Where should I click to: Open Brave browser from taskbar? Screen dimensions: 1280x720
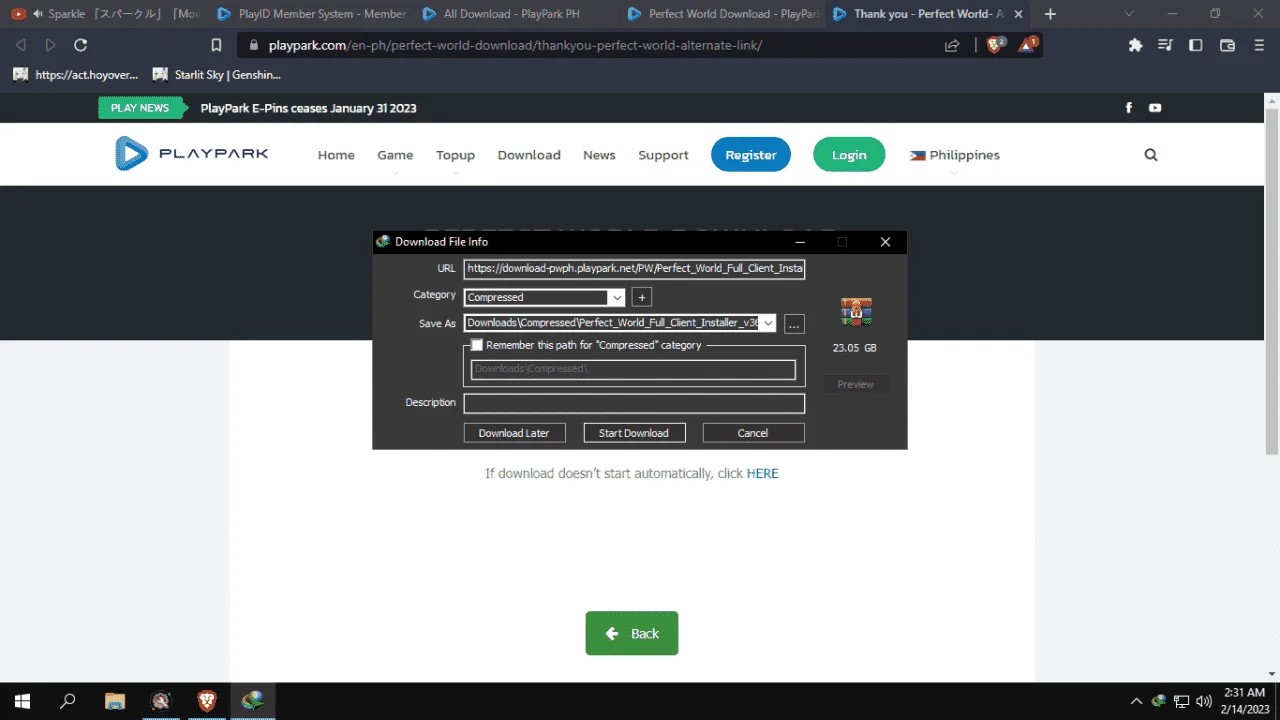pyautogui.click(x=207, y=701)
